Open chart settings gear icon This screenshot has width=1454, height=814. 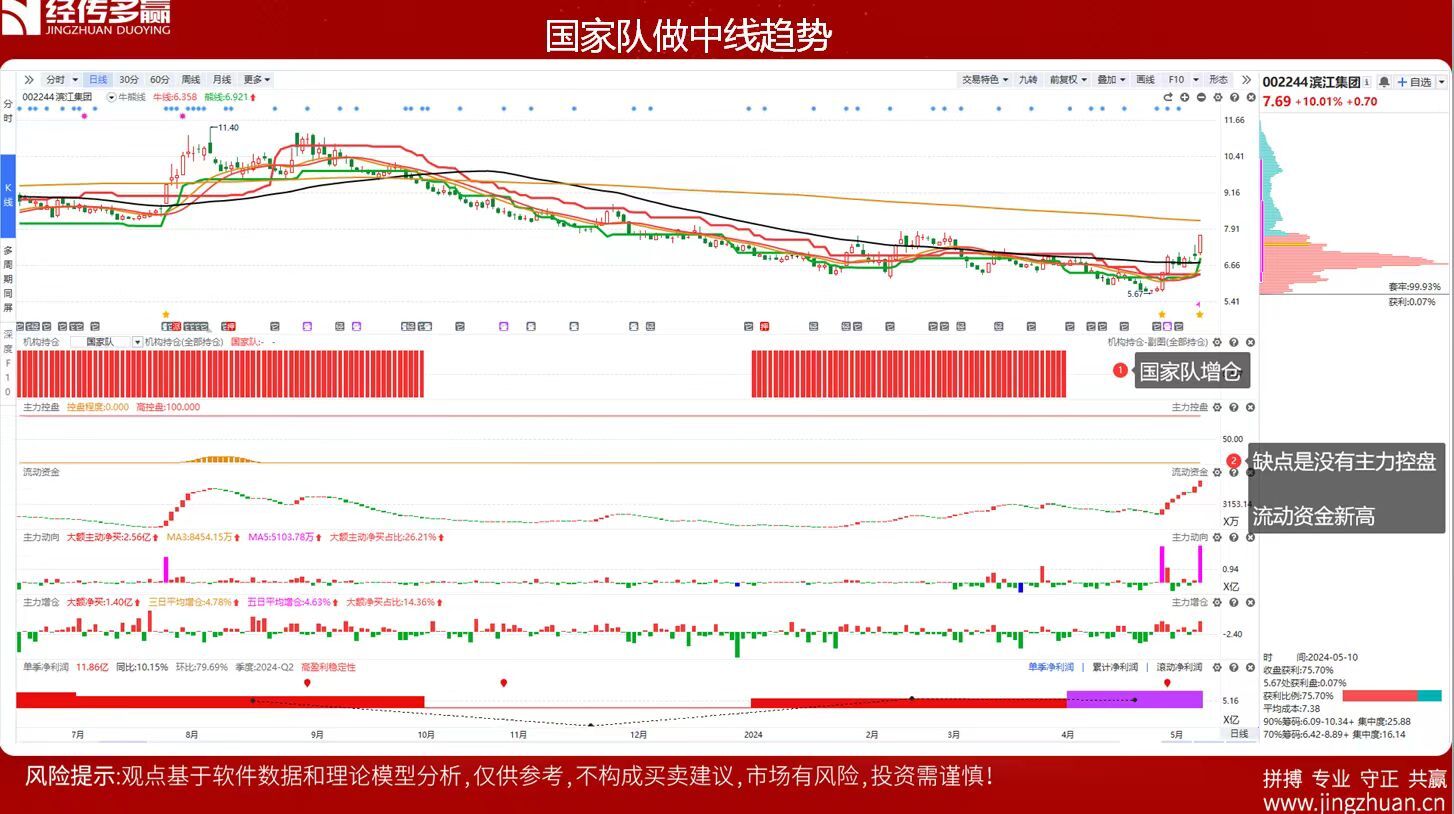pyautogui.click(x=1218, y=97)
